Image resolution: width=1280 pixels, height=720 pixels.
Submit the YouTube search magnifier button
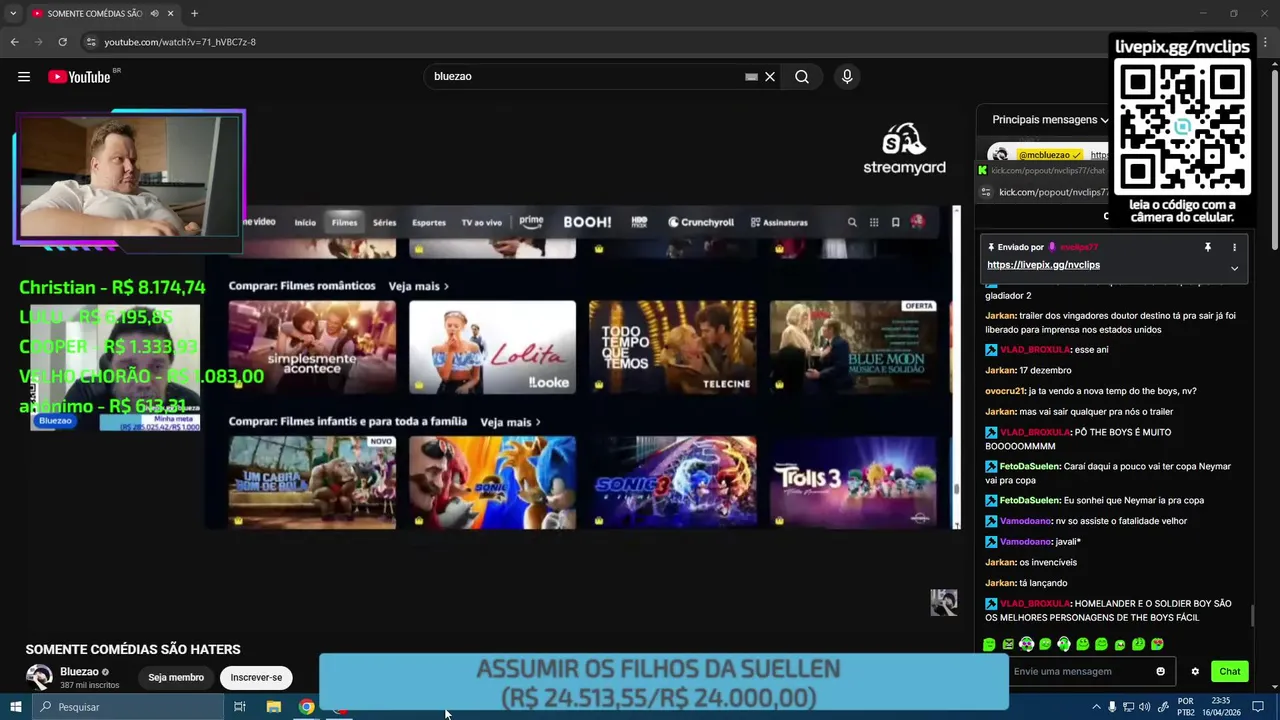click(802, 77)
